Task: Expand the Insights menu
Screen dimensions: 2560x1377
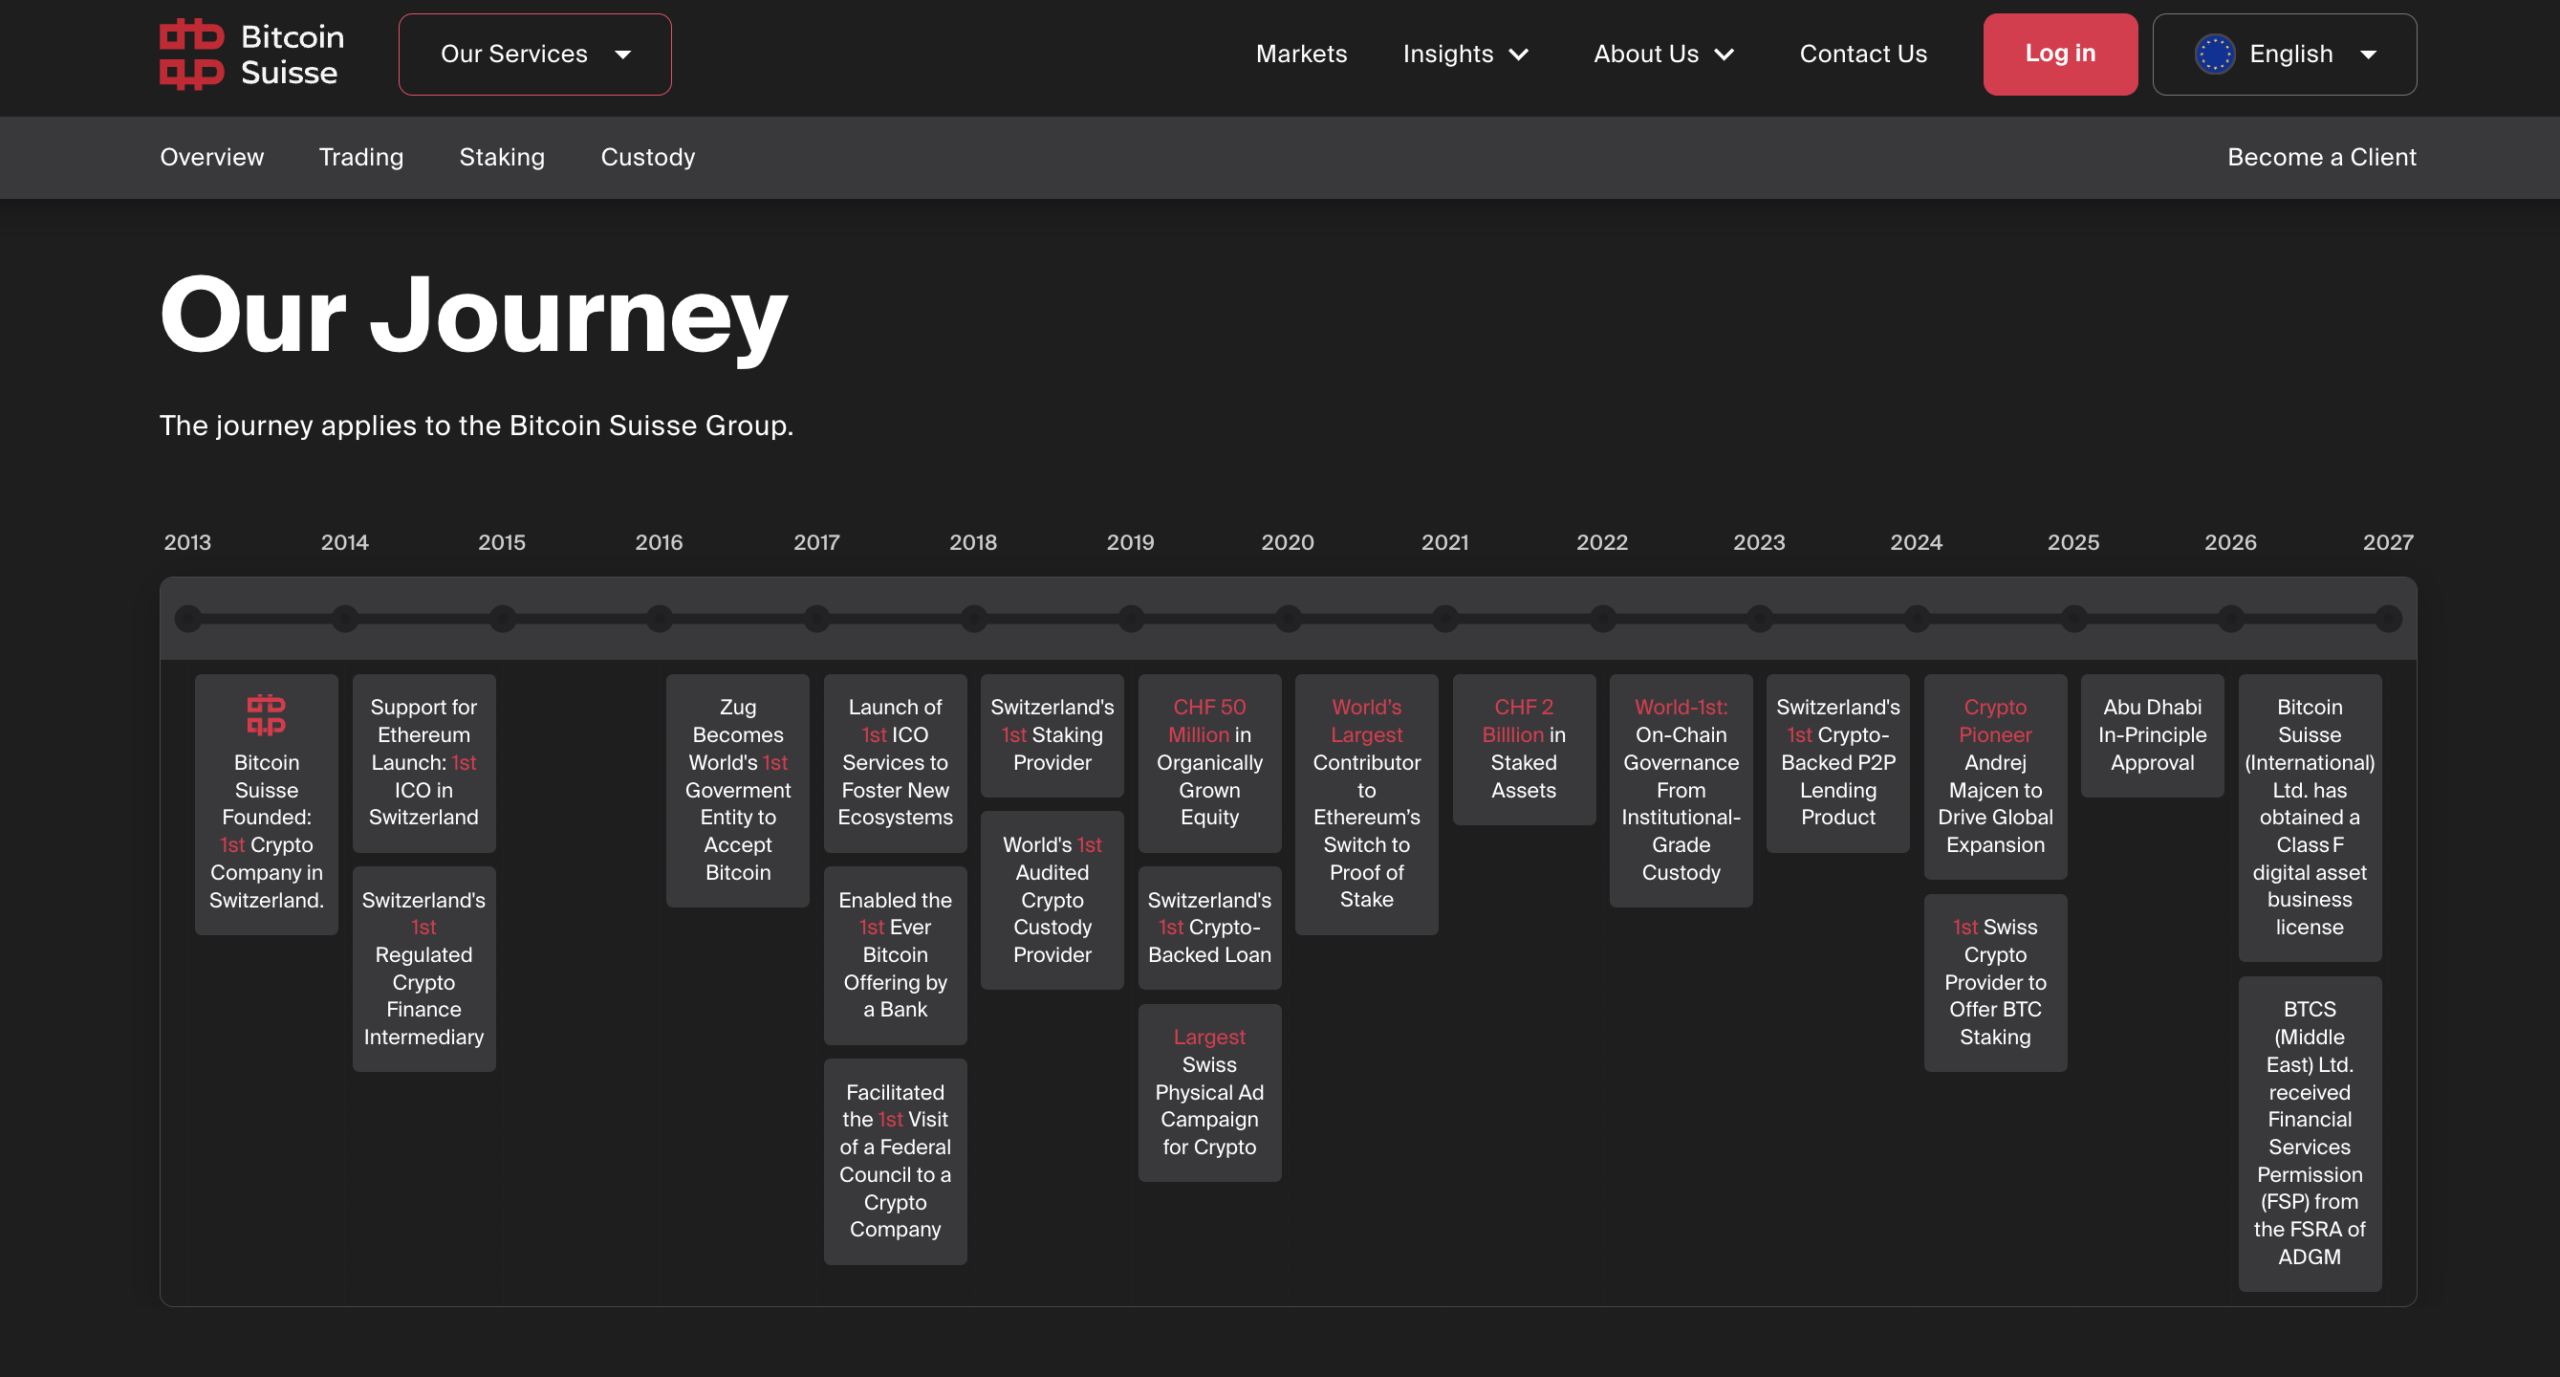Action: coord(1466,54)
